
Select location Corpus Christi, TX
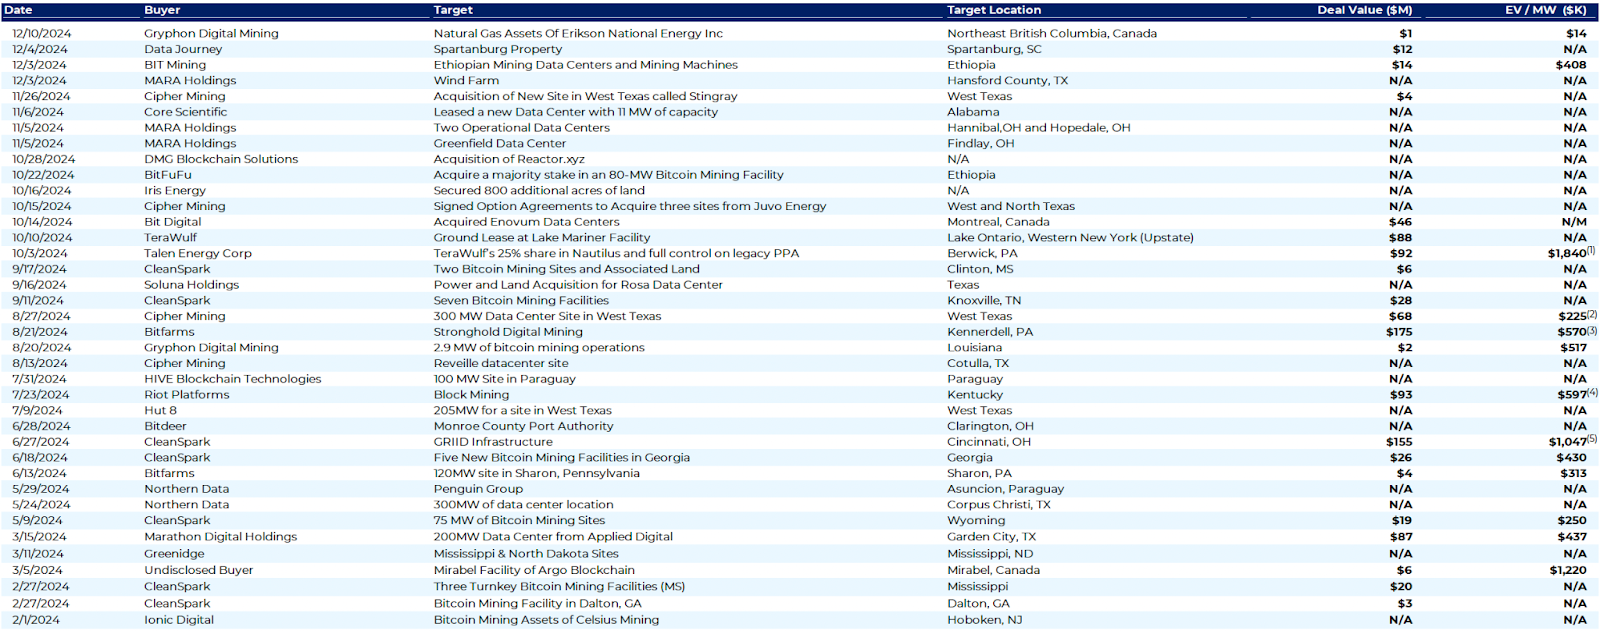(999, 505)
